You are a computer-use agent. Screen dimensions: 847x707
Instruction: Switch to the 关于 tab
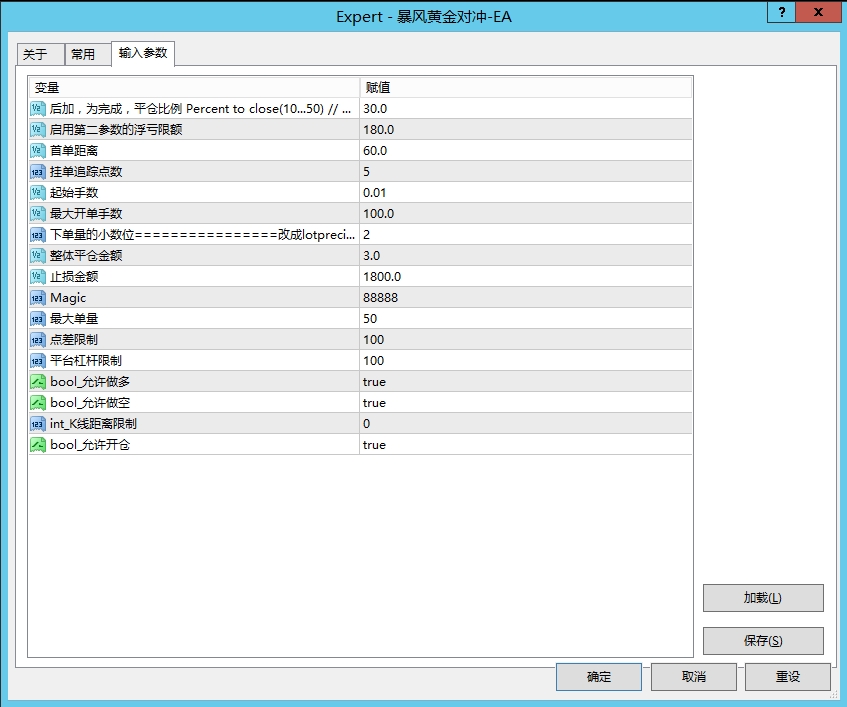pyautogui.click(x=36, y=55)
